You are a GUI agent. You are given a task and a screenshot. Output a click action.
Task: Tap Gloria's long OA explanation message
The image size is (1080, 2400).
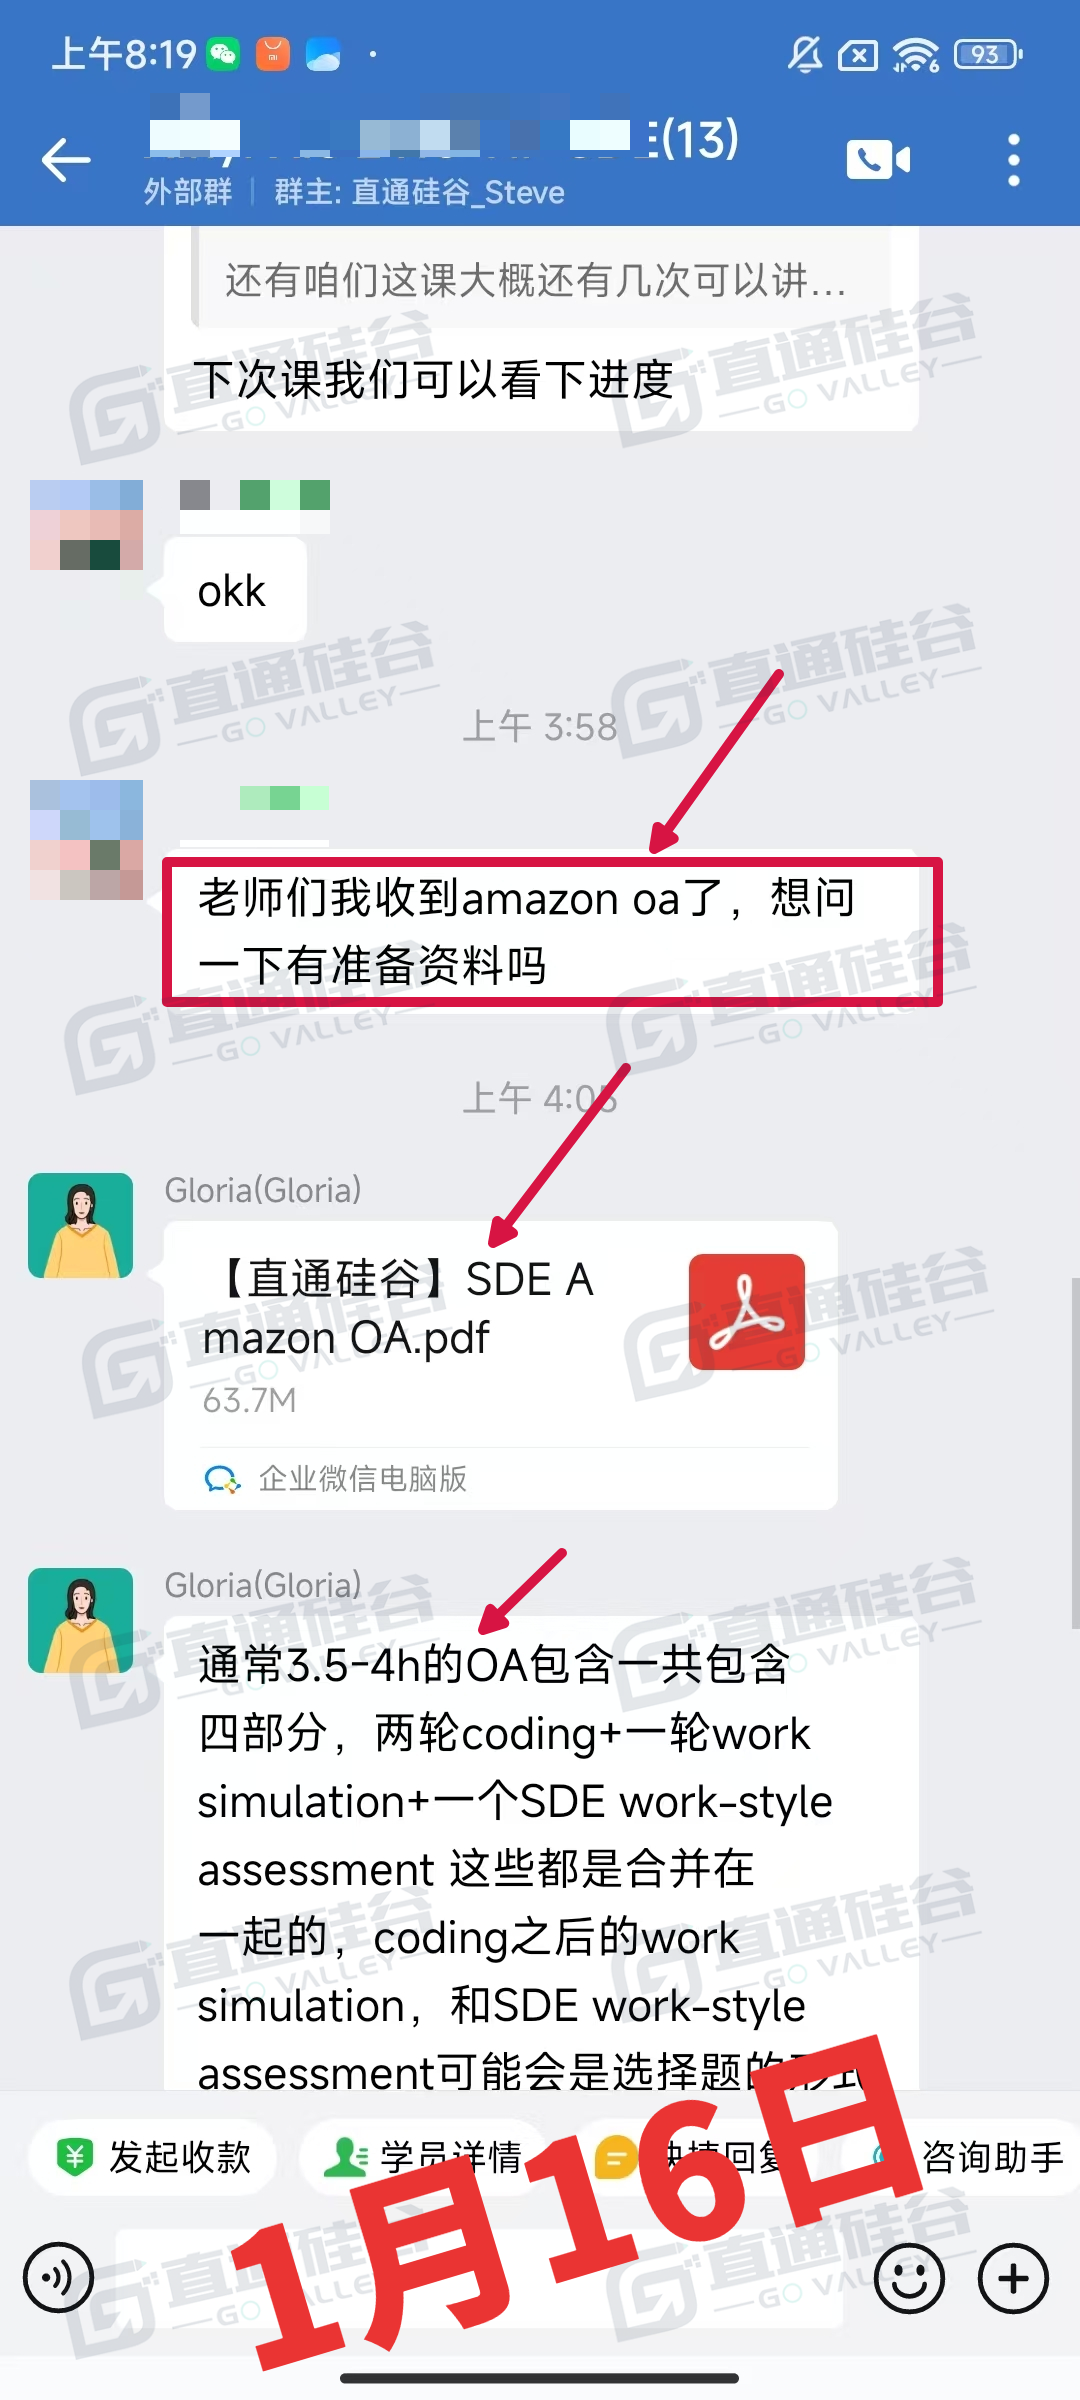(541, 1852)
